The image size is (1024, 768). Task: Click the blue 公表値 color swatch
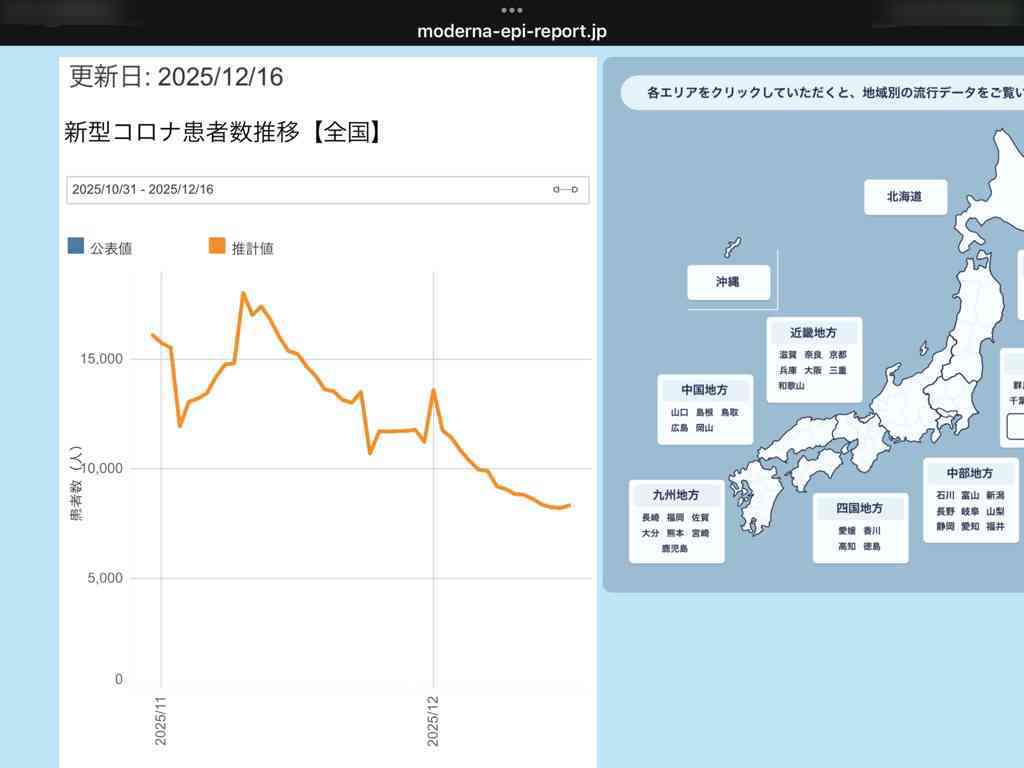click(76, 246)
